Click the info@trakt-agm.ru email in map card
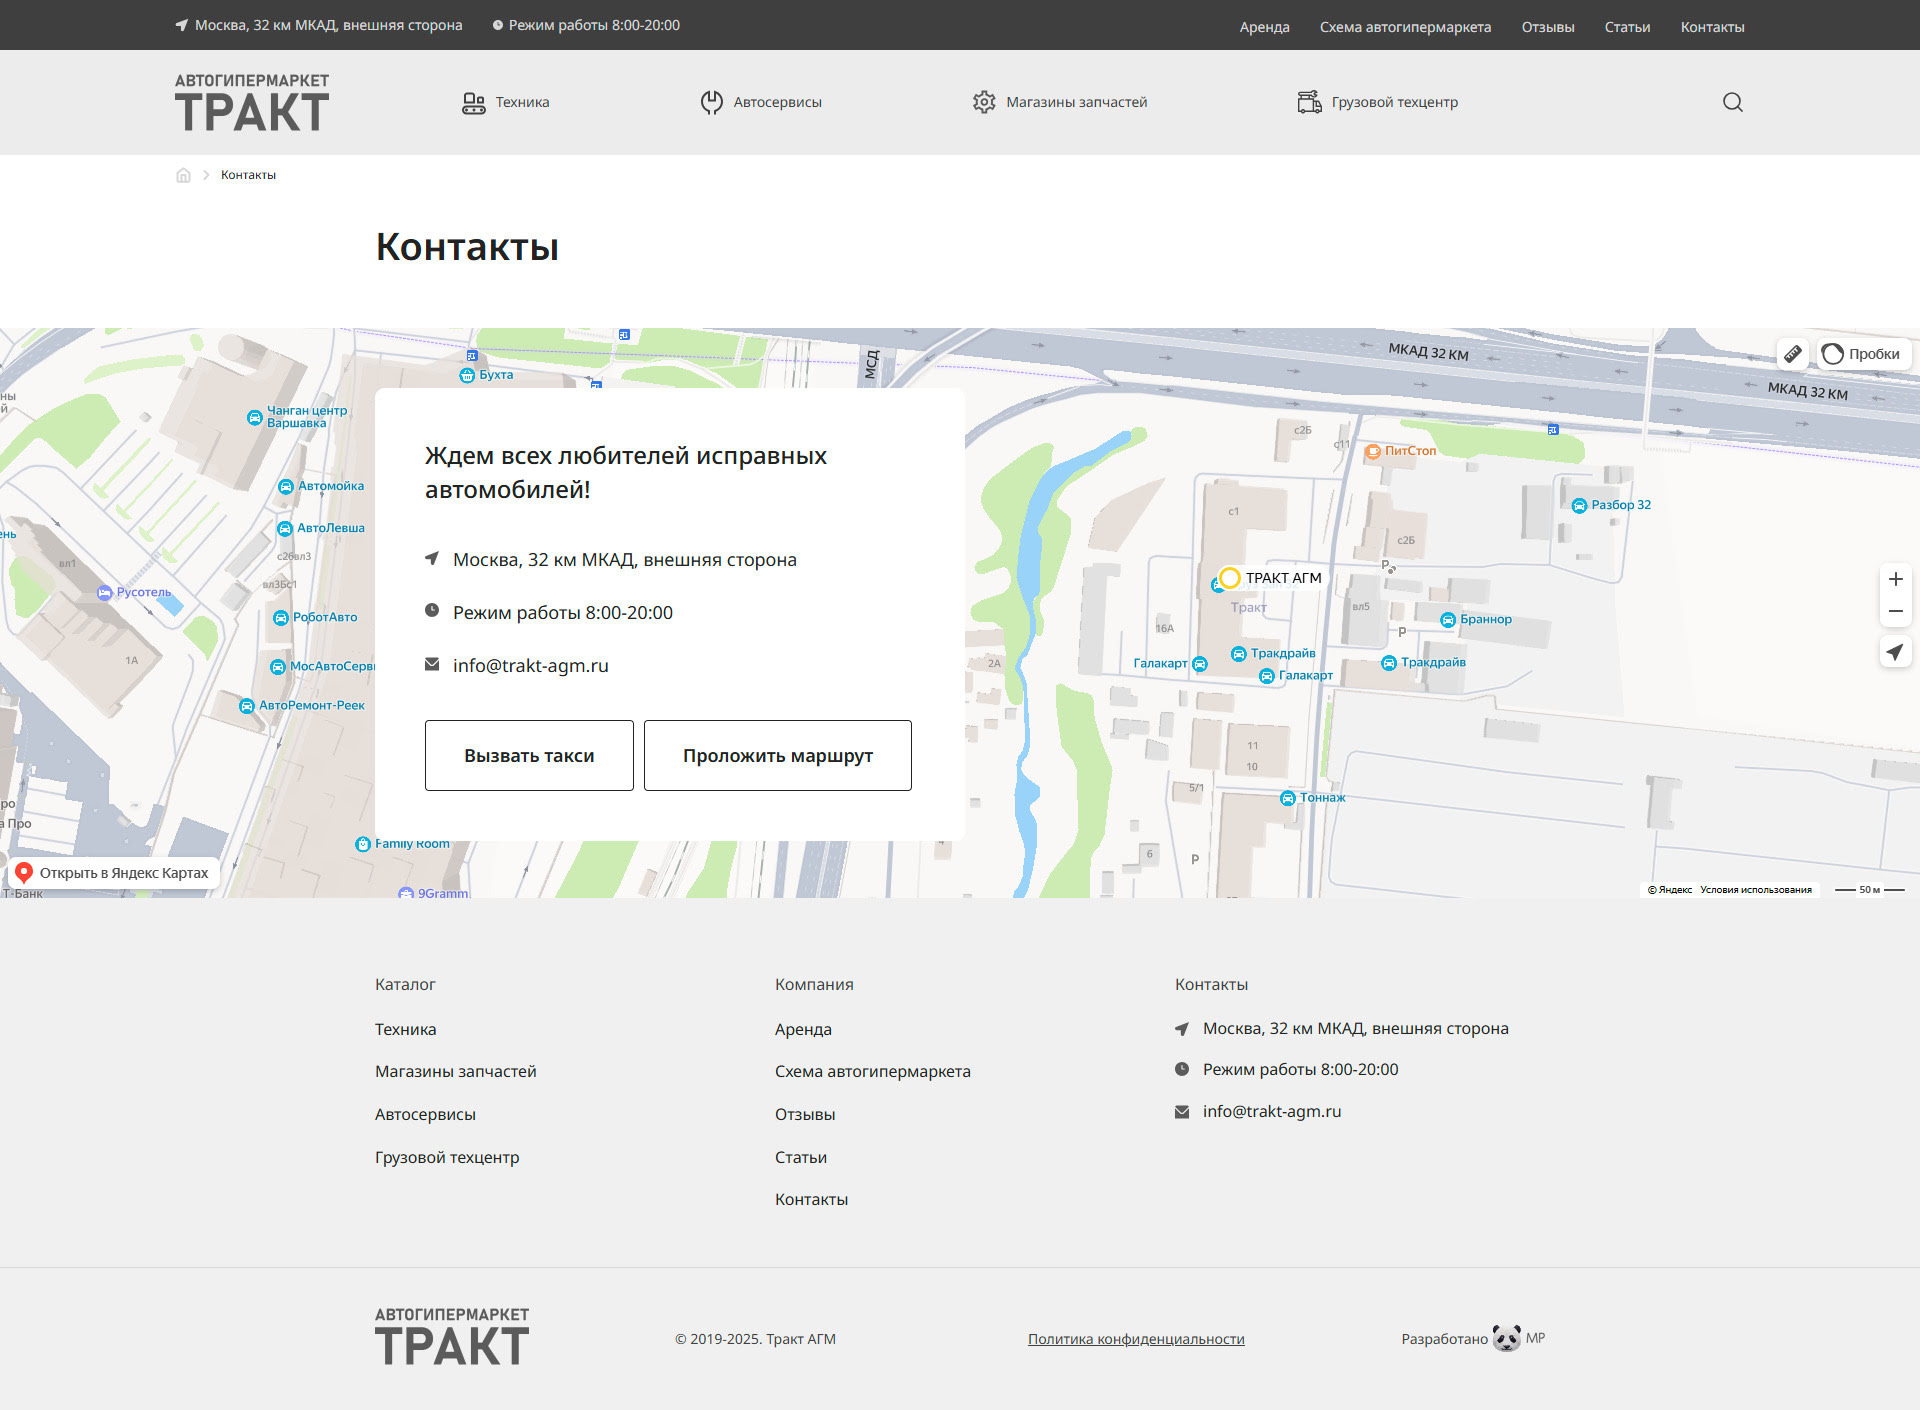Viewport: 1920px width, 1410px height. point(530,666)
